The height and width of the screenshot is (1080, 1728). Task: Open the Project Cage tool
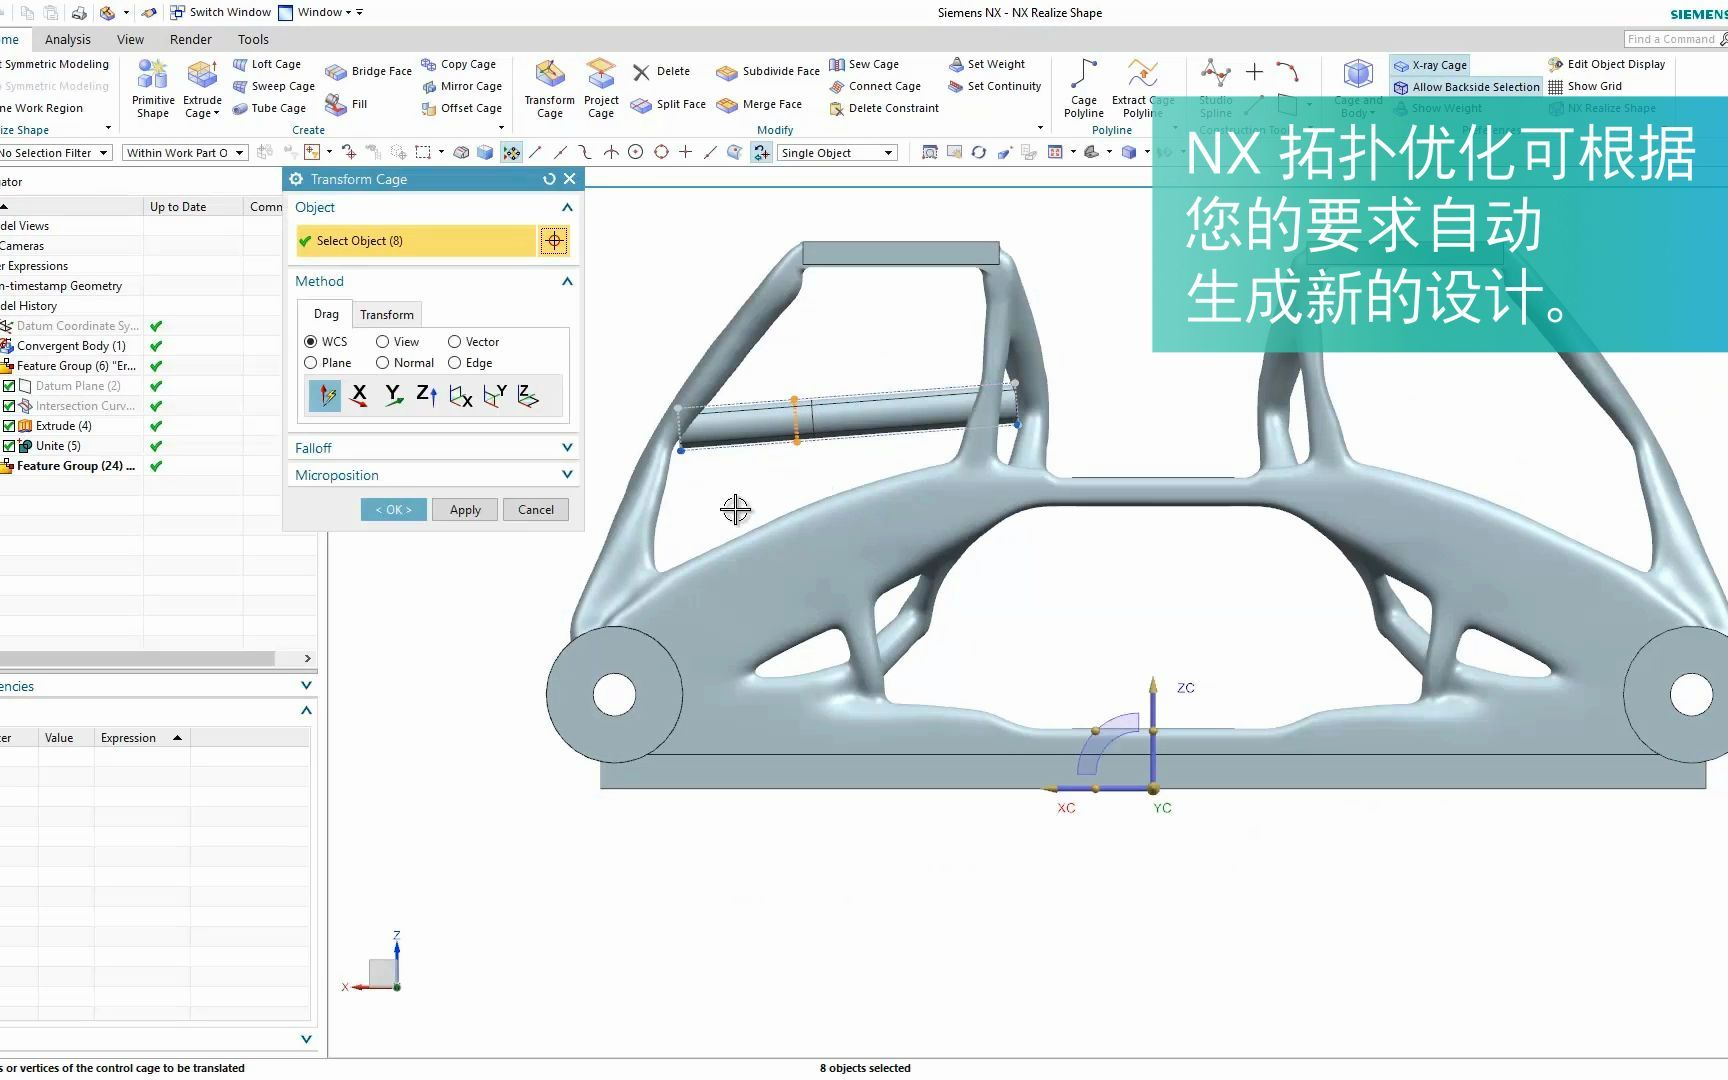pyautogui.click(x=601, y=88)
